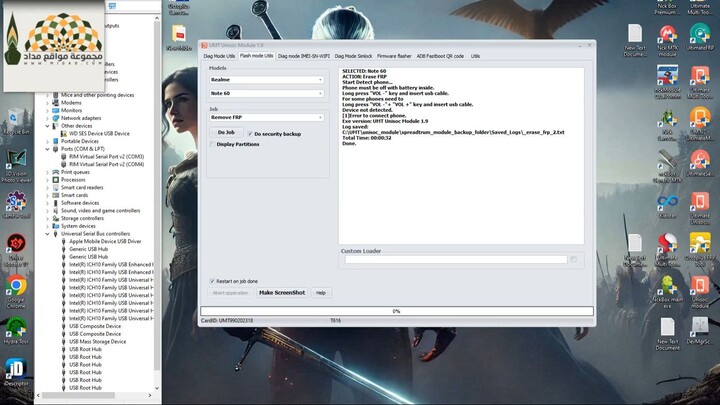720x405 pixels.
Task: Expand the Smart card readers node
Action: pyautogui.click(x=47, y=187)
